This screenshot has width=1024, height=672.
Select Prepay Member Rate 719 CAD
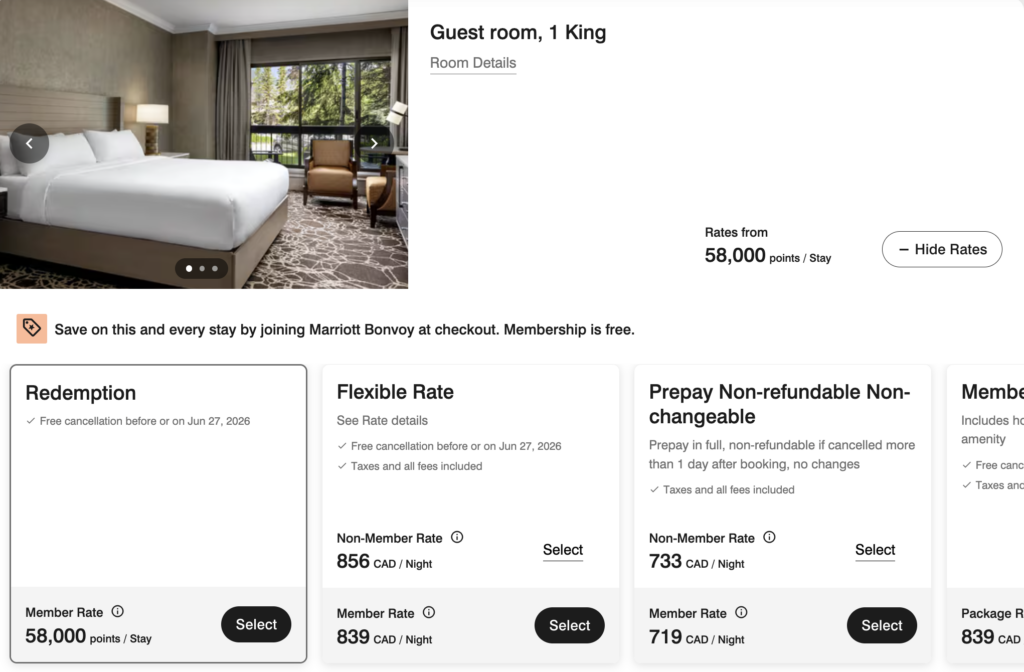pos(881,625)
